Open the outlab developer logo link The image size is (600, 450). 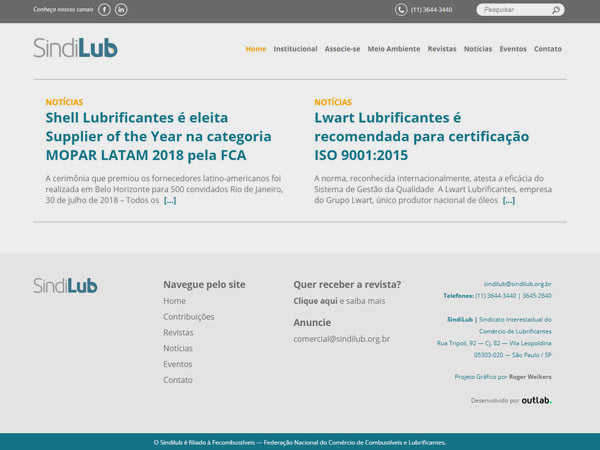(536, 400)
